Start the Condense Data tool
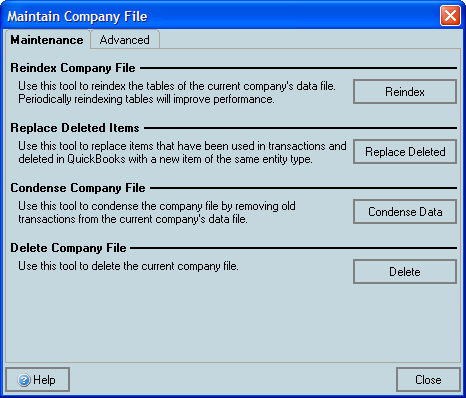This screenshot has height=398, width=466. tap(405, 212)
